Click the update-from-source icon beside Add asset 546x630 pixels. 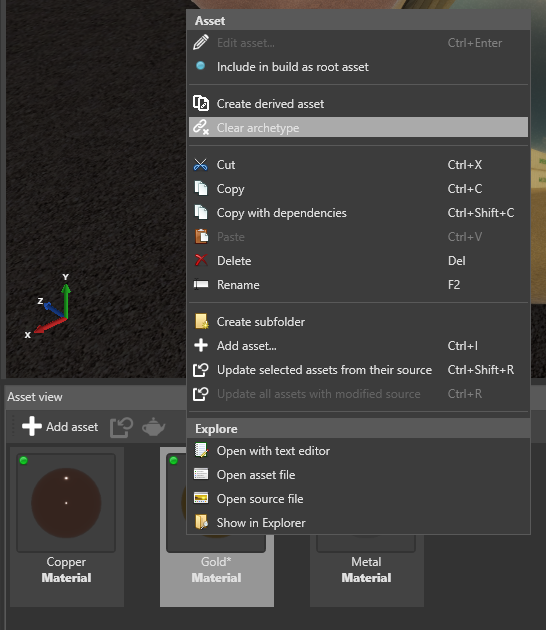coord(121,427)
